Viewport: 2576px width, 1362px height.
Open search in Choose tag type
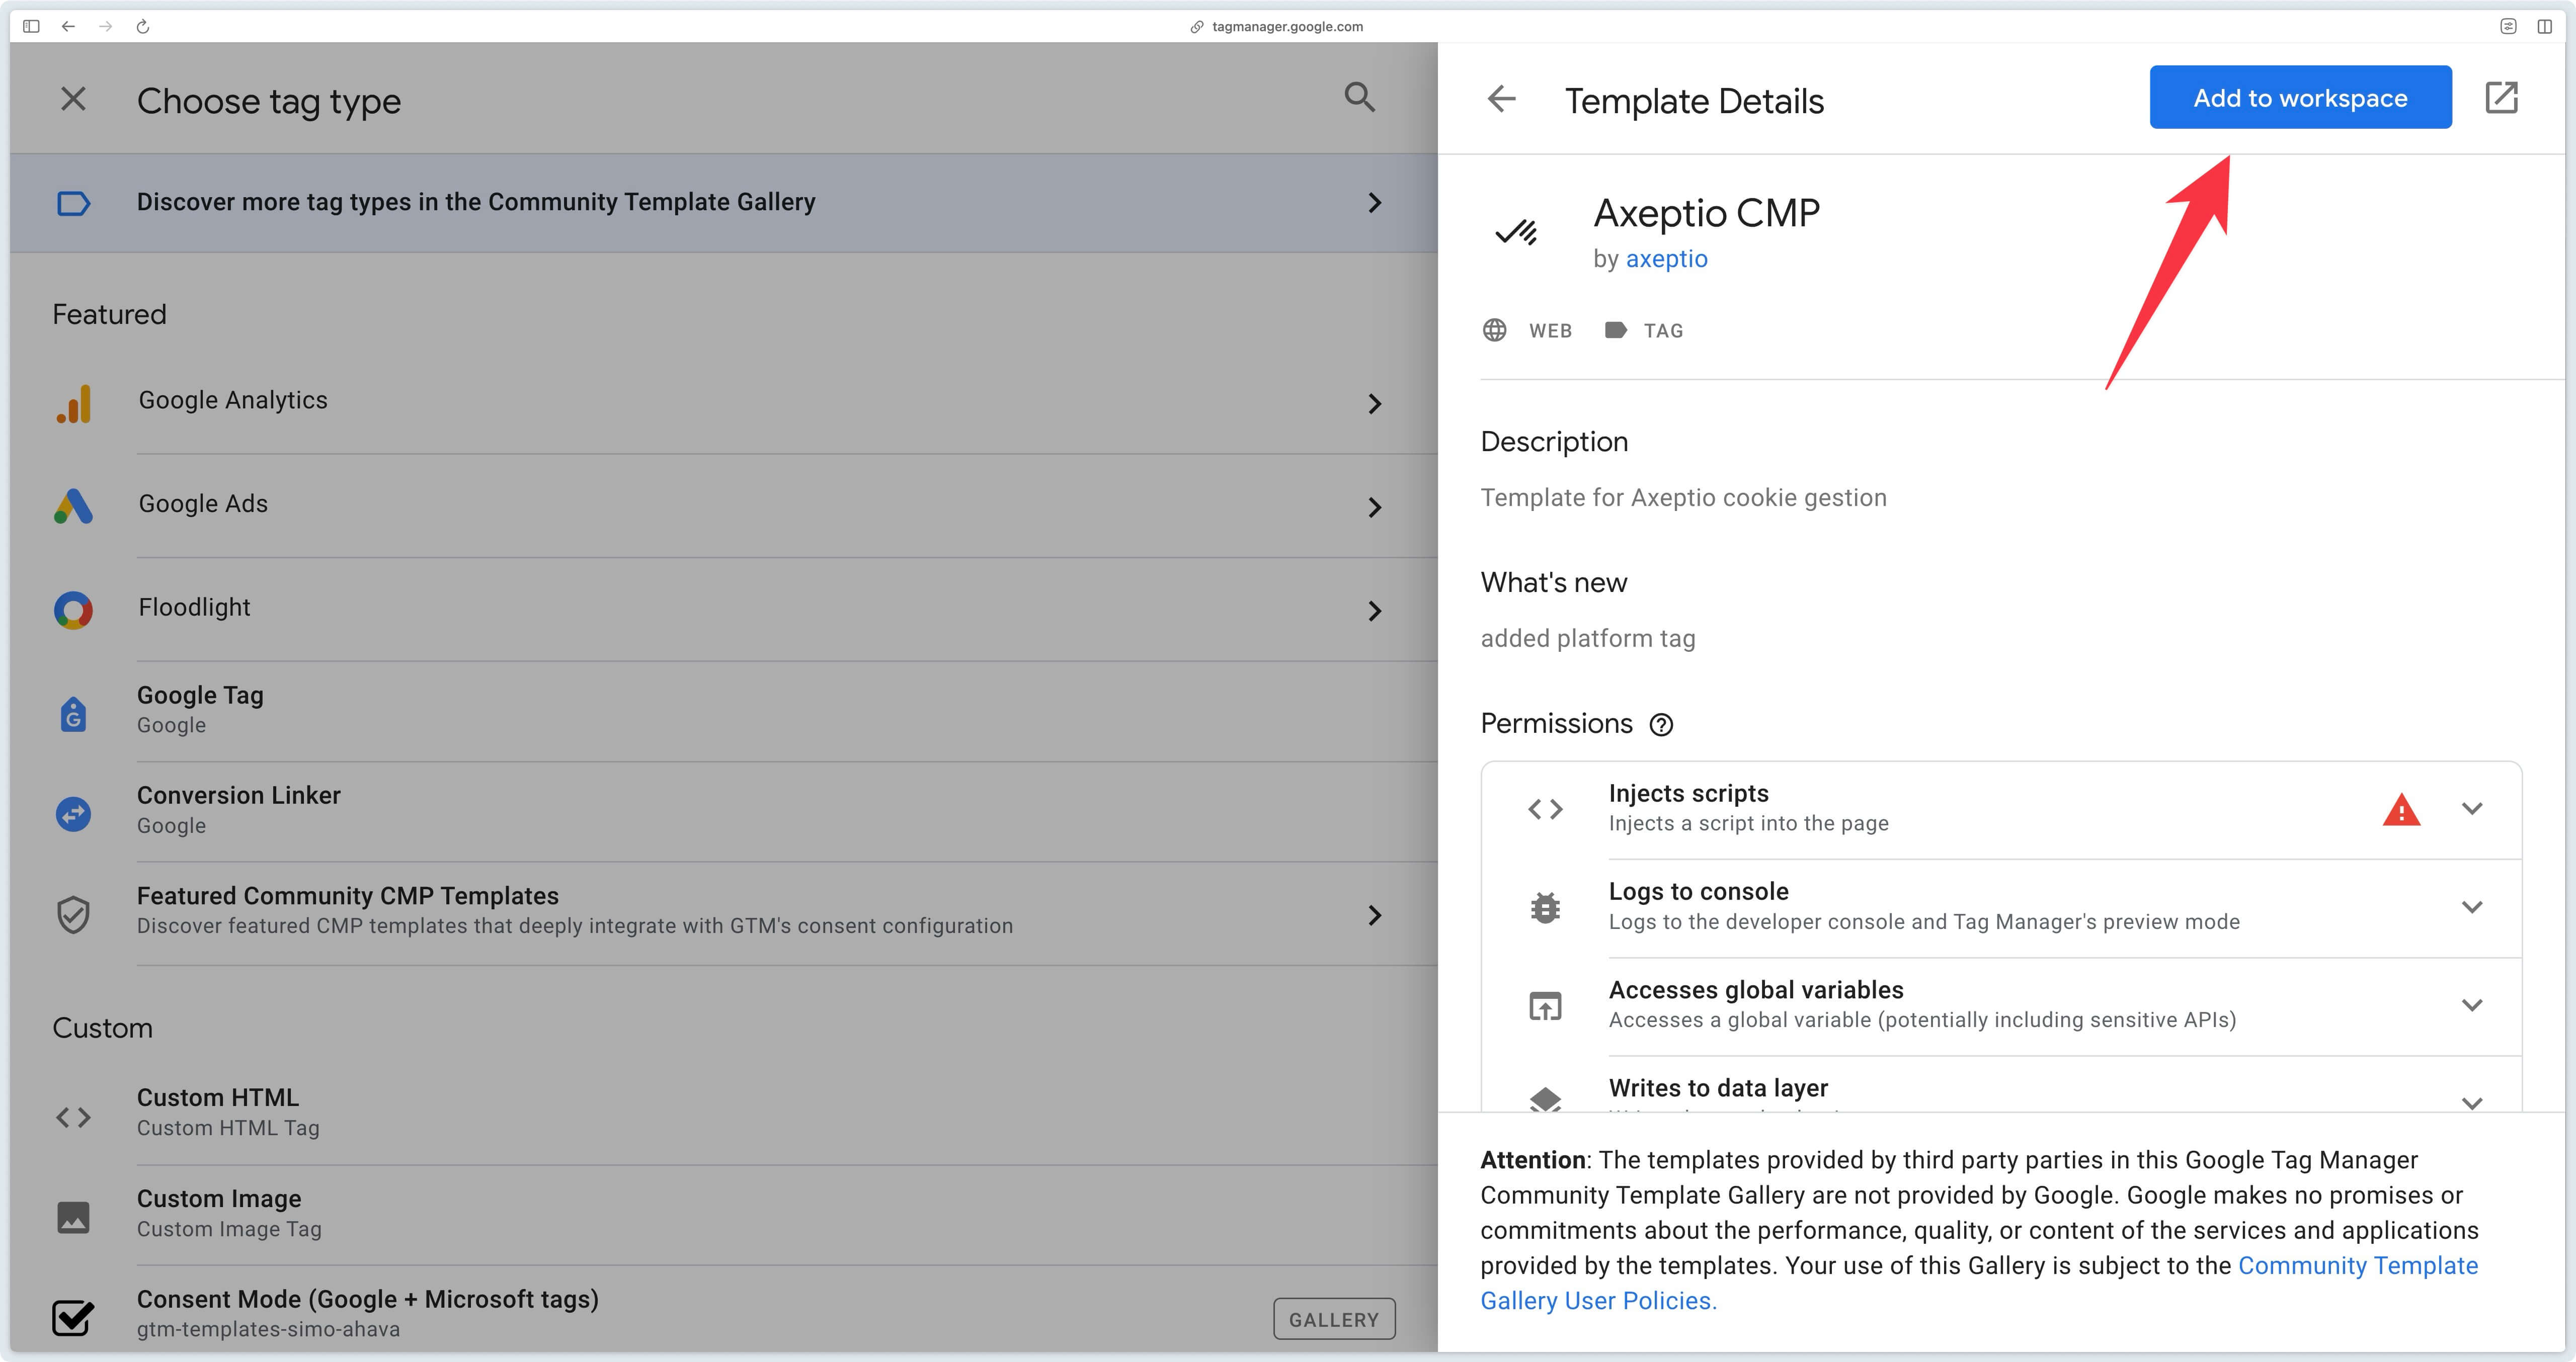tap(1359, 97)
